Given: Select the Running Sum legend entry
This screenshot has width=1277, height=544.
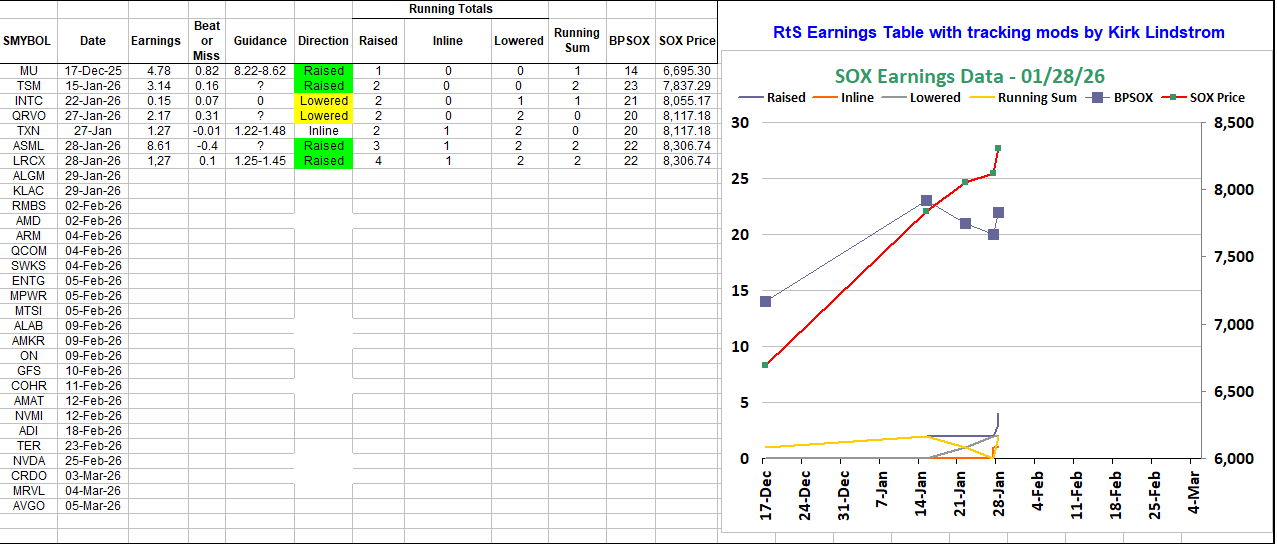Looking at the screenshot, I should [x=1035, y=98].
